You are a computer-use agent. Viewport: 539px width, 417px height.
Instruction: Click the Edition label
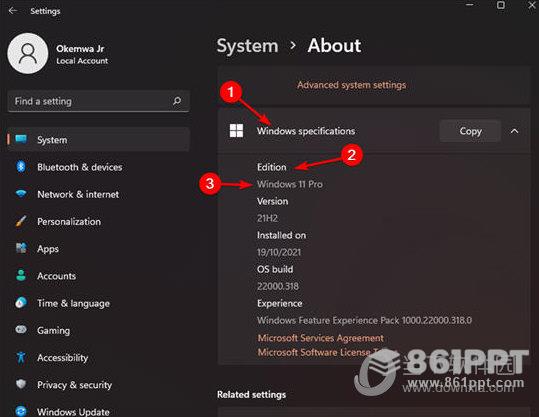click(272, 167)
